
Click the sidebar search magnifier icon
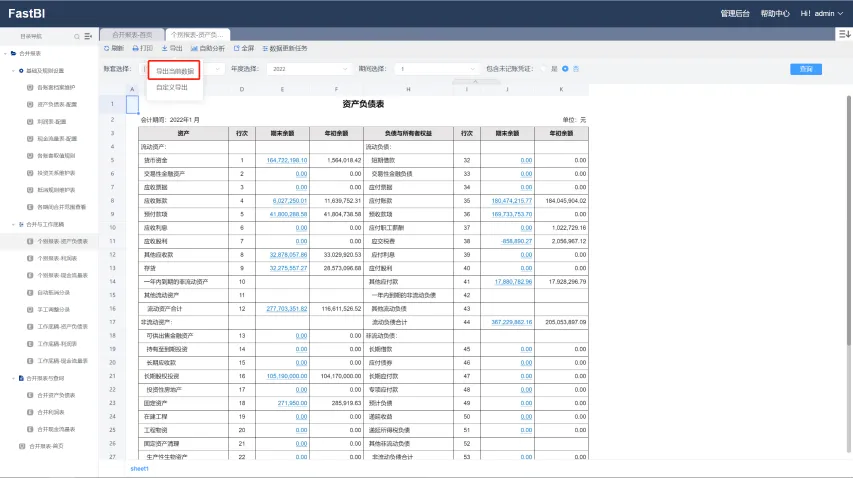click(x=77, y=36)
